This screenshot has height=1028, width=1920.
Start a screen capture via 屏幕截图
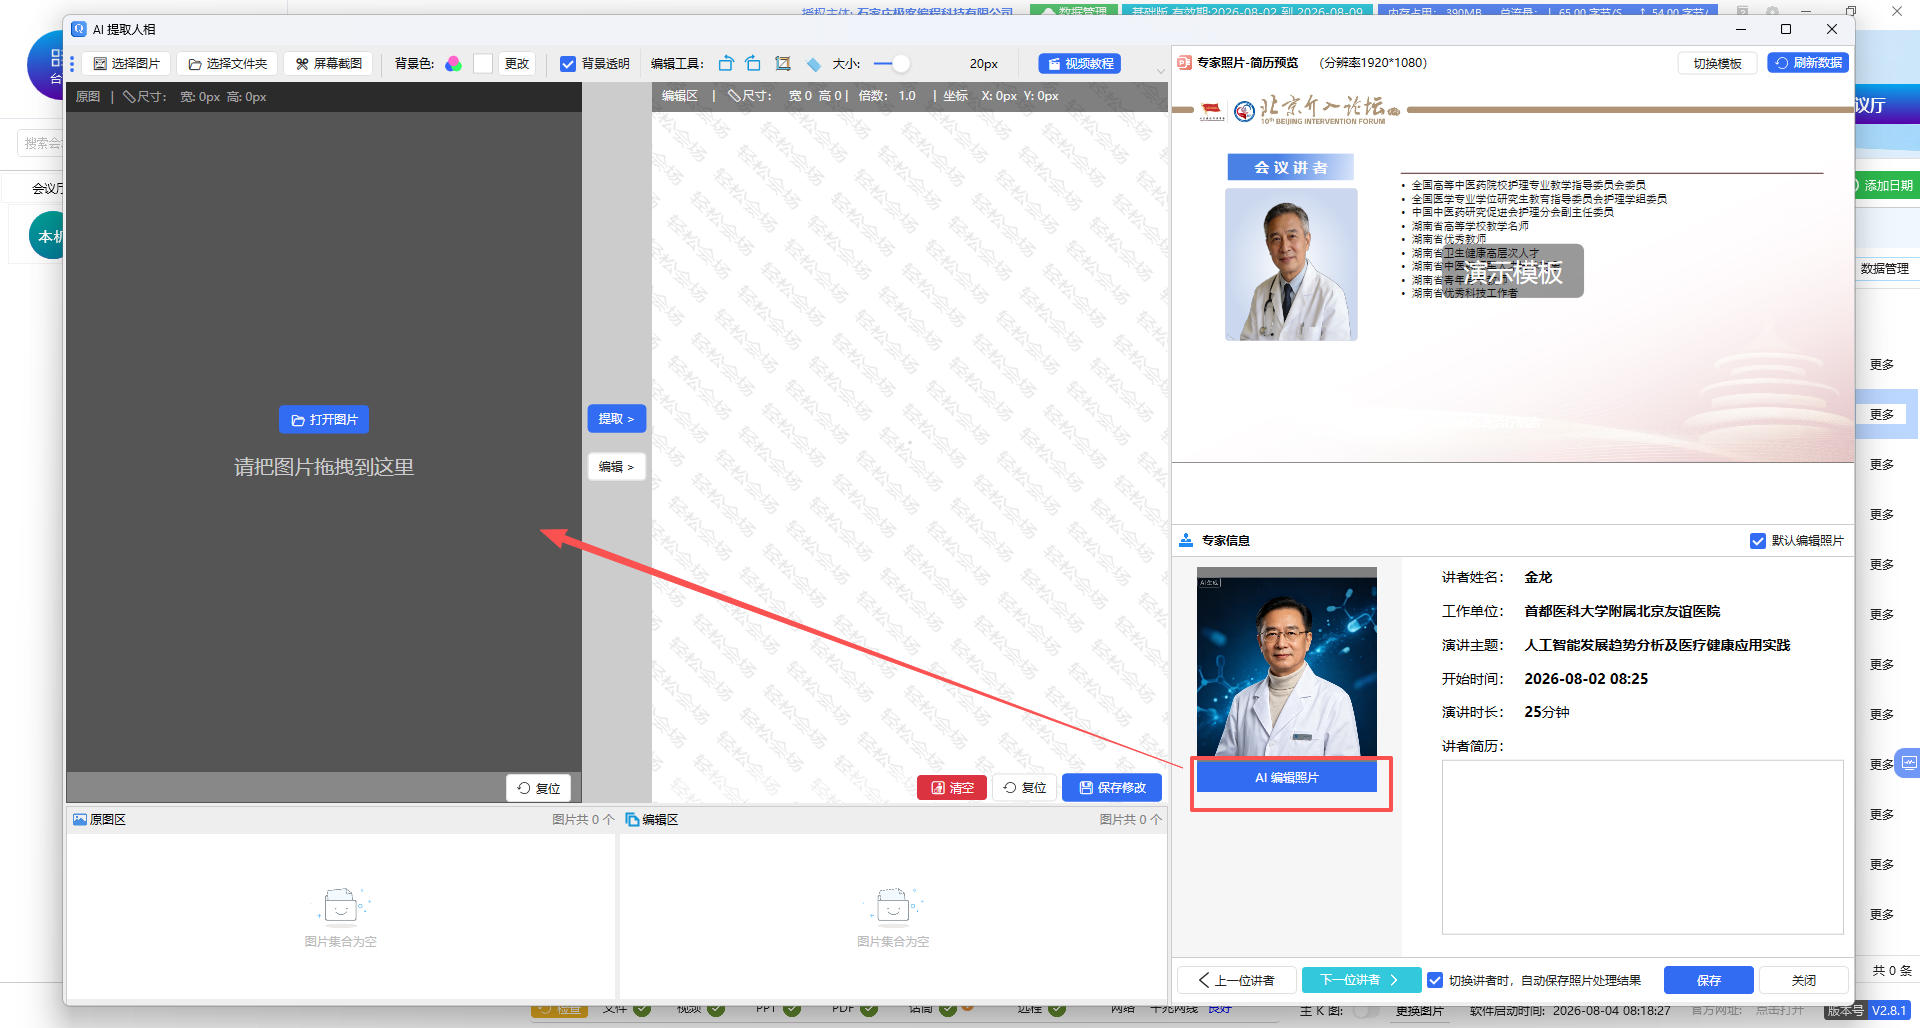(x=328, y=64)
